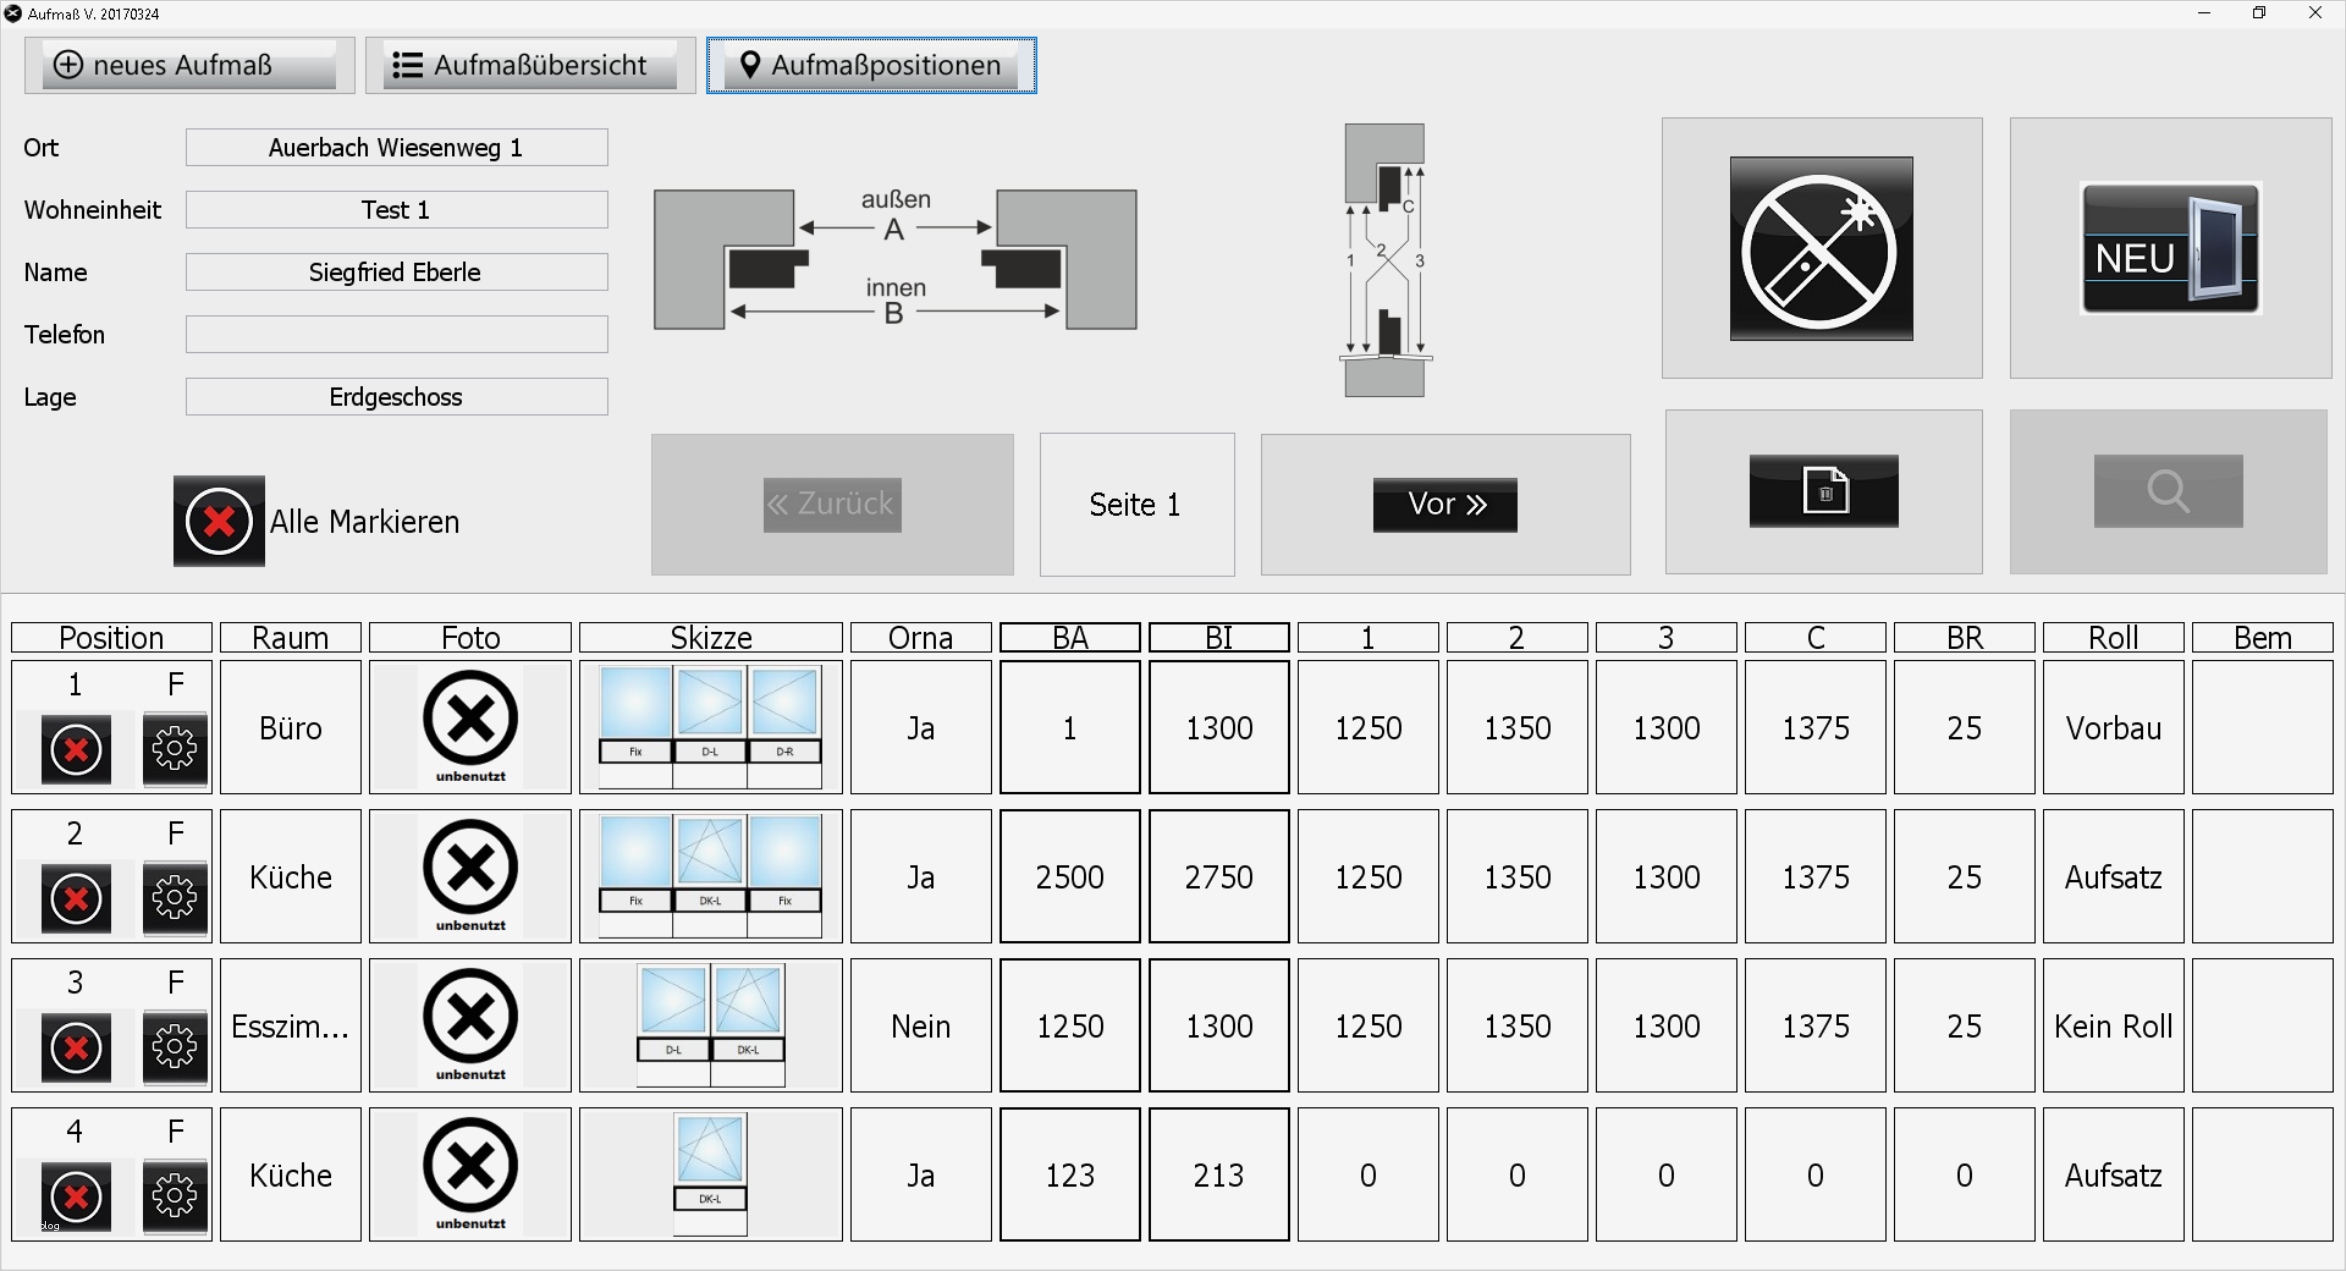
Task: Open Roll selection Vorbau in row 1
Action: click(x=2112, y=728)
